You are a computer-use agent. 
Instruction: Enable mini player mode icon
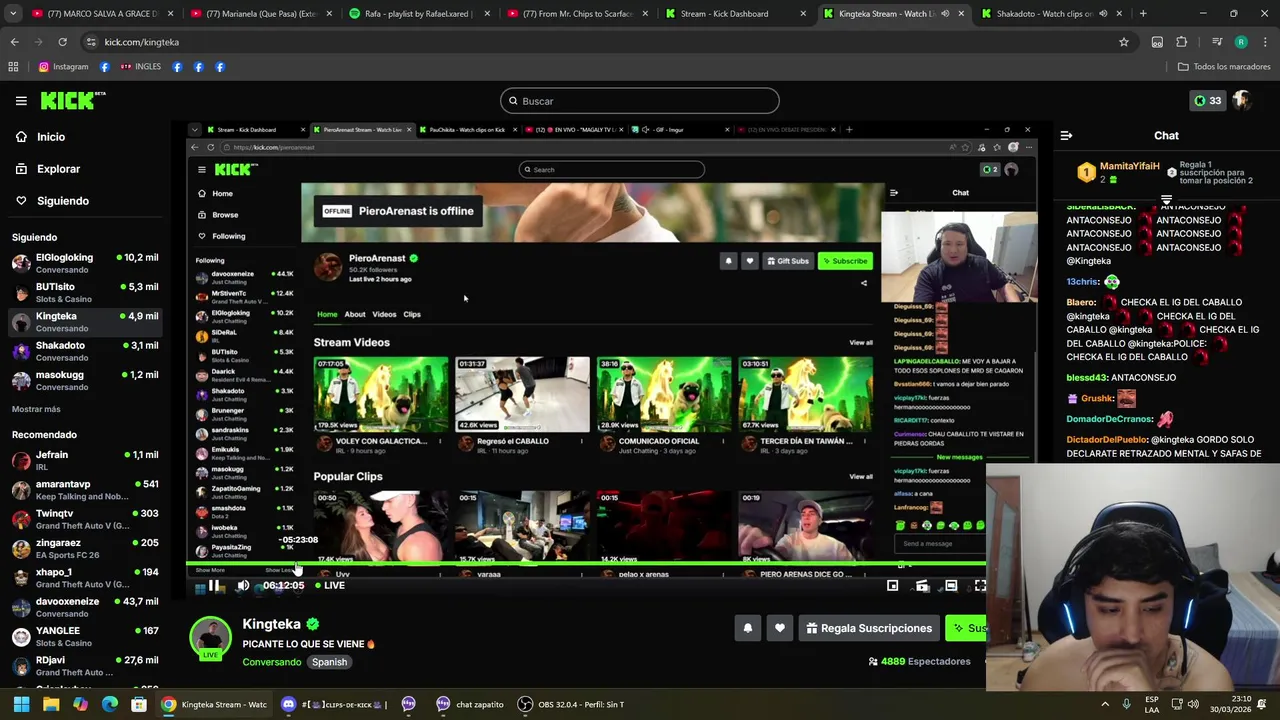[x=893, y=586]
